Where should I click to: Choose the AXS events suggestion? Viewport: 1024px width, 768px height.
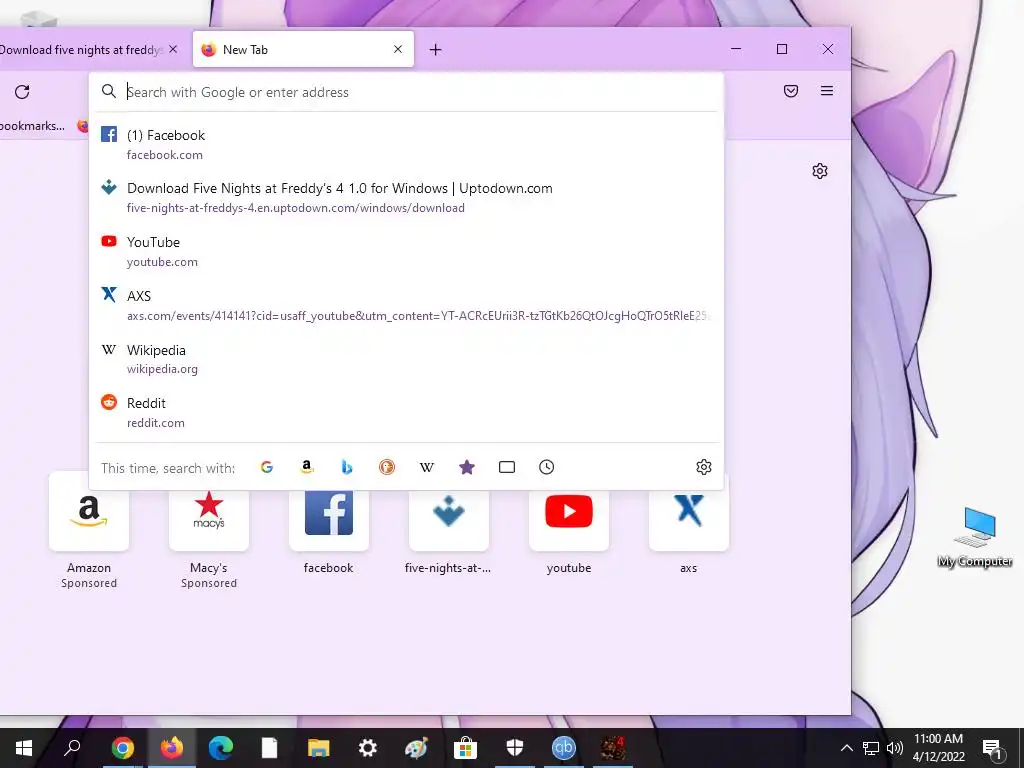coord(406,305)
